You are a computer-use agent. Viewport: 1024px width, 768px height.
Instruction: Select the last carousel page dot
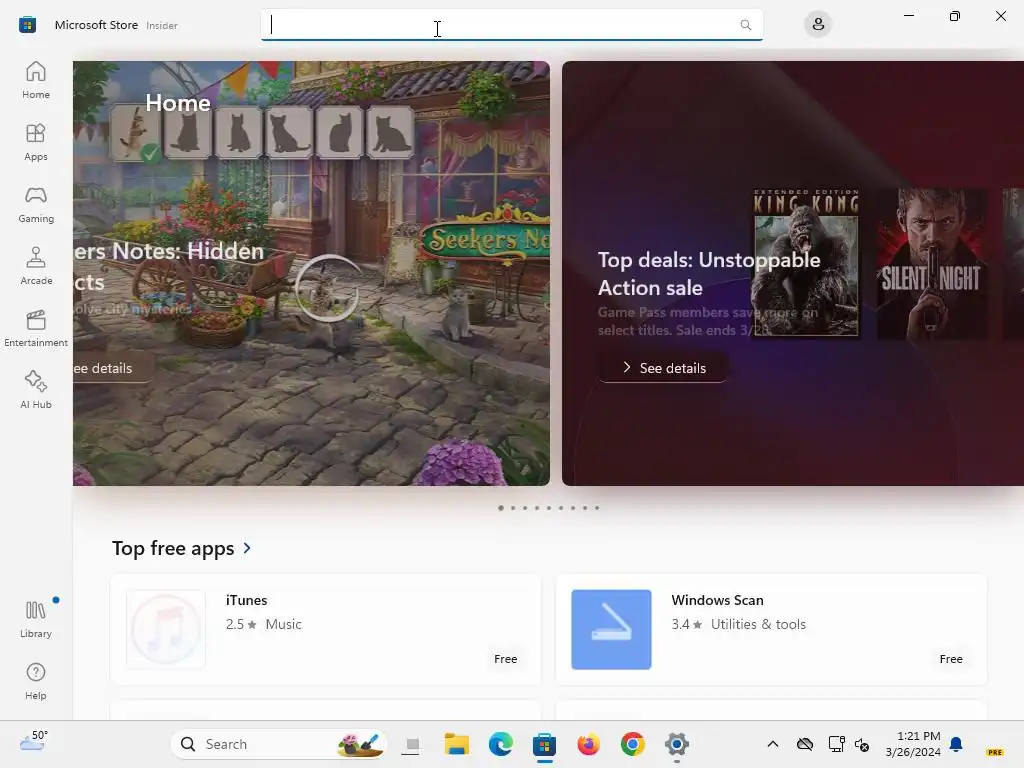point(597,507)
